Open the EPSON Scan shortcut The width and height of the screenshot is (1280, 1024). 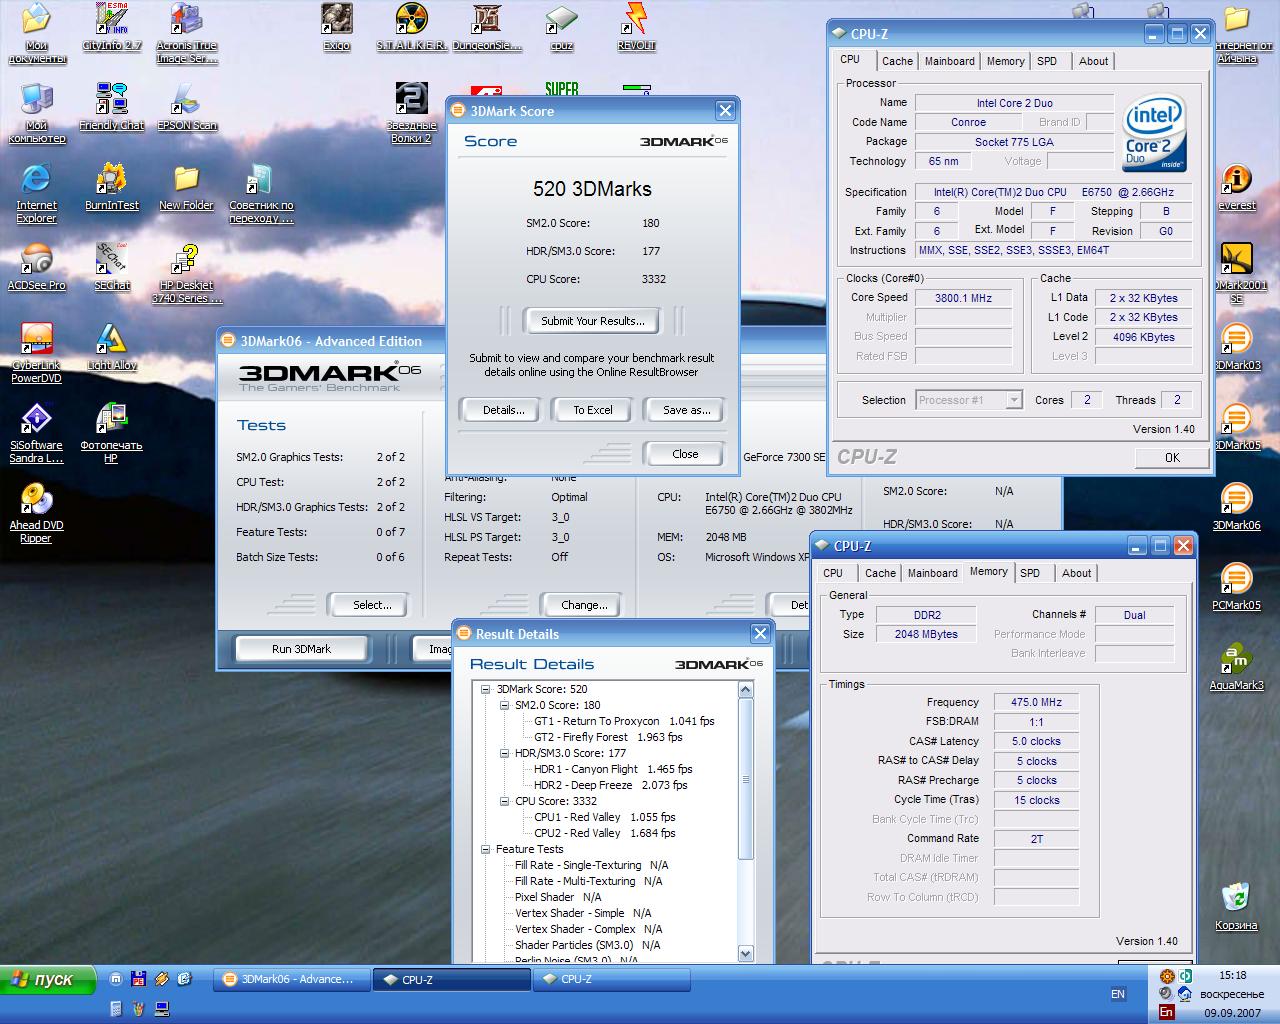click(186, 108)
